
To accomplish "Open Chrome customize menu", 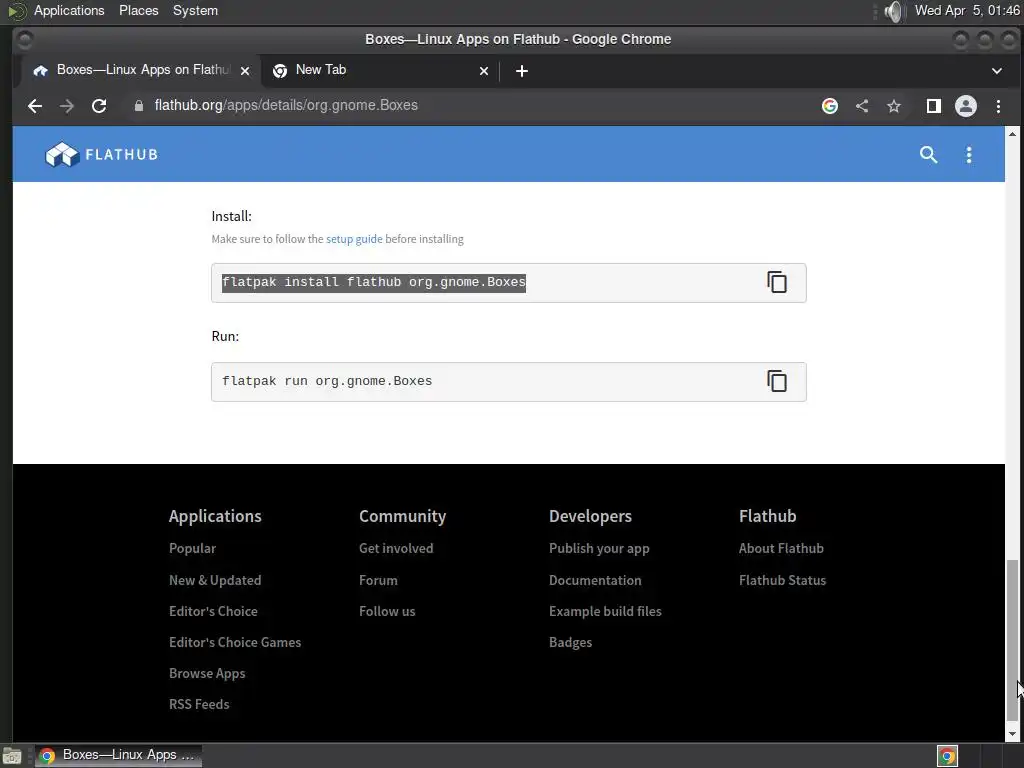I will click(998, 106).
